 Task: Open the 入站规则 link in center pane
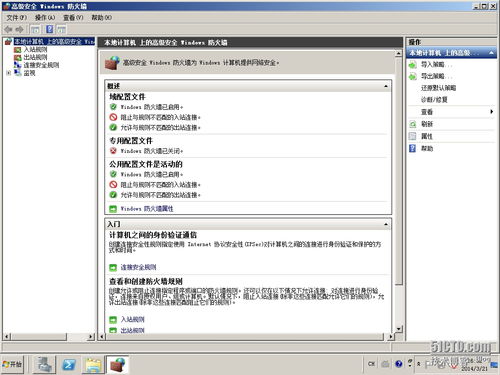coord(132,319)
